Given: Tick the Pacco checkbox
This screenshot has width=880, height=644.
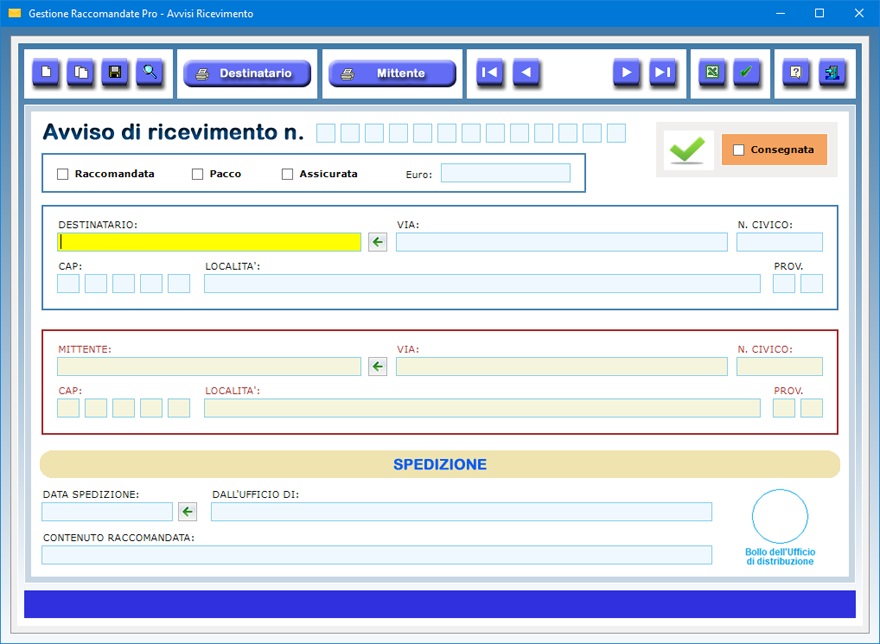Looking at the screenshot, I should (197, 174).
